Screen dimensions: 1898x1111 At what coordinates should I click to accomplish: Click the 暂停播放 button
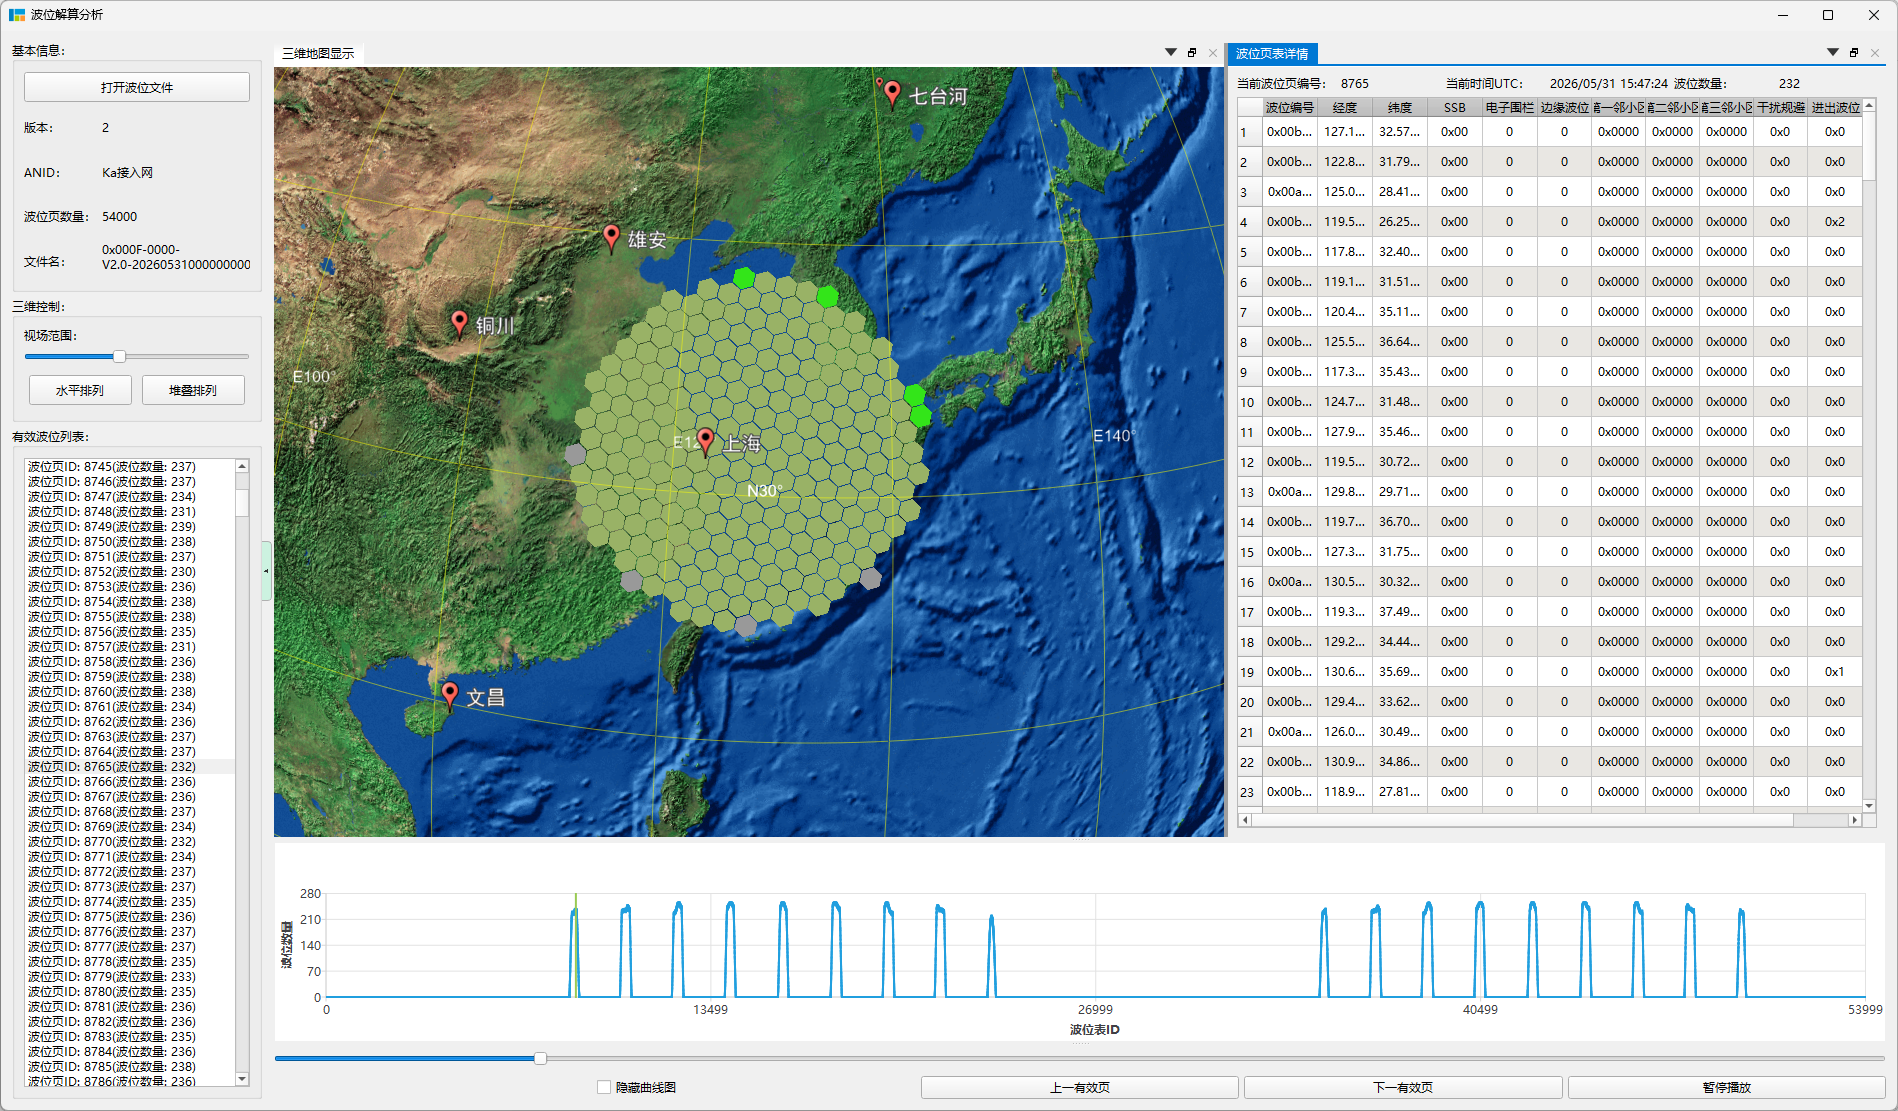[x=1726, y=1088]
